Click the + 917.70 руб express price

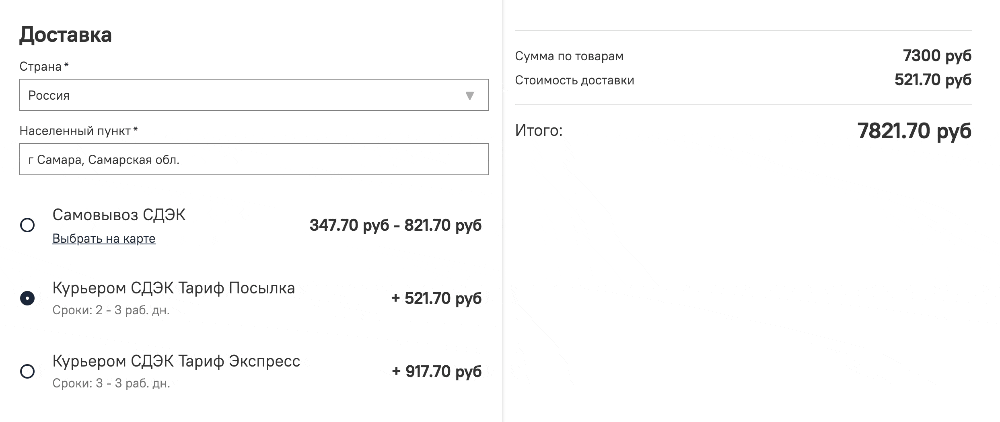pyautogui.click(x=436, y=372)
